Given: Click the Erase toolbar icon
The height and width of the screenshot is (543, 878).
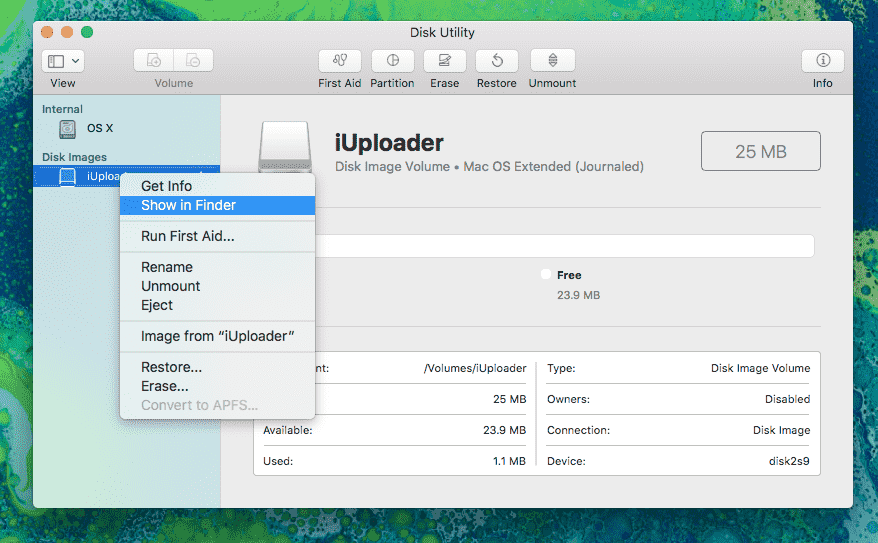Looking at the screenshot, I should (x=445, y=60).
